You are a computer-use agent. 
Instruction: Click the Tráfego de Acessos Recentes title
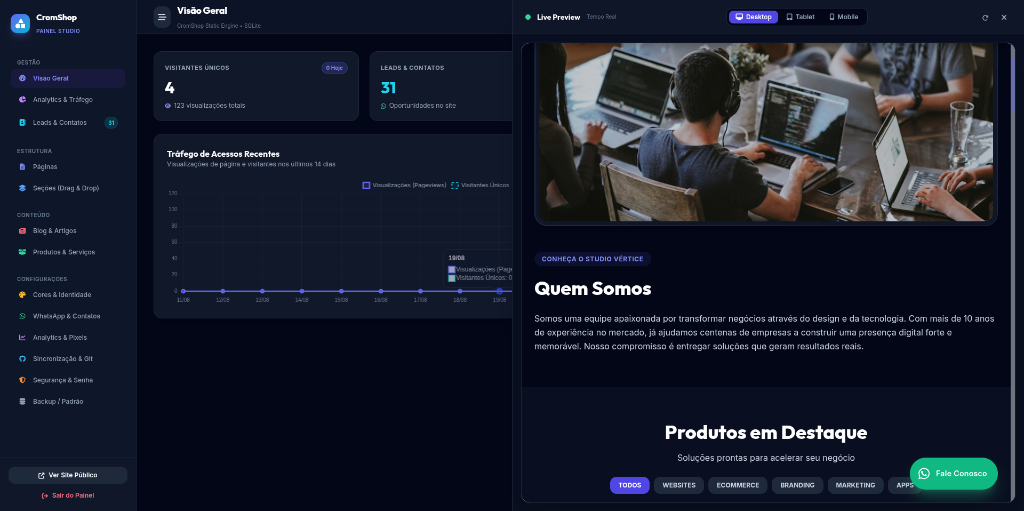click(223, 154)
